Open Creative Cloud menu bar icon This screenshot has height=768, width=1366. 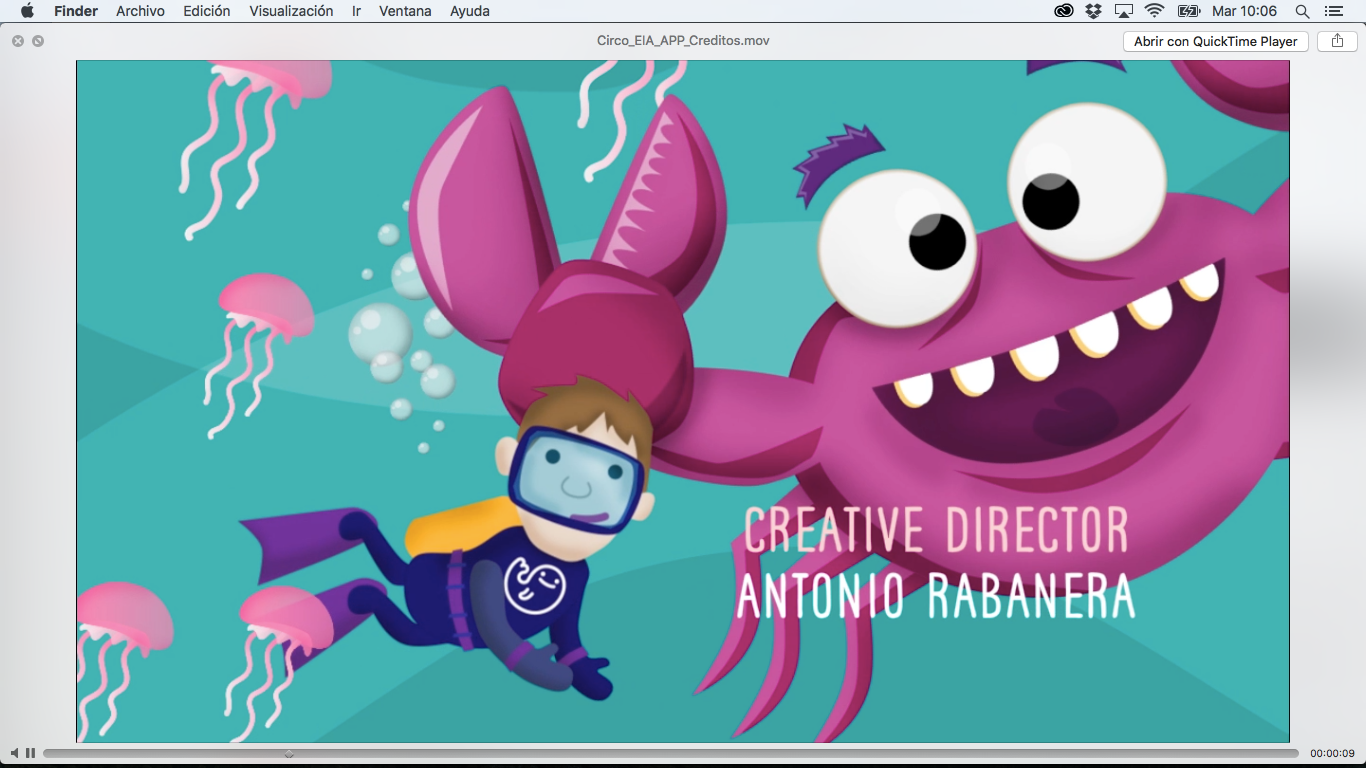click(1064, 11)
